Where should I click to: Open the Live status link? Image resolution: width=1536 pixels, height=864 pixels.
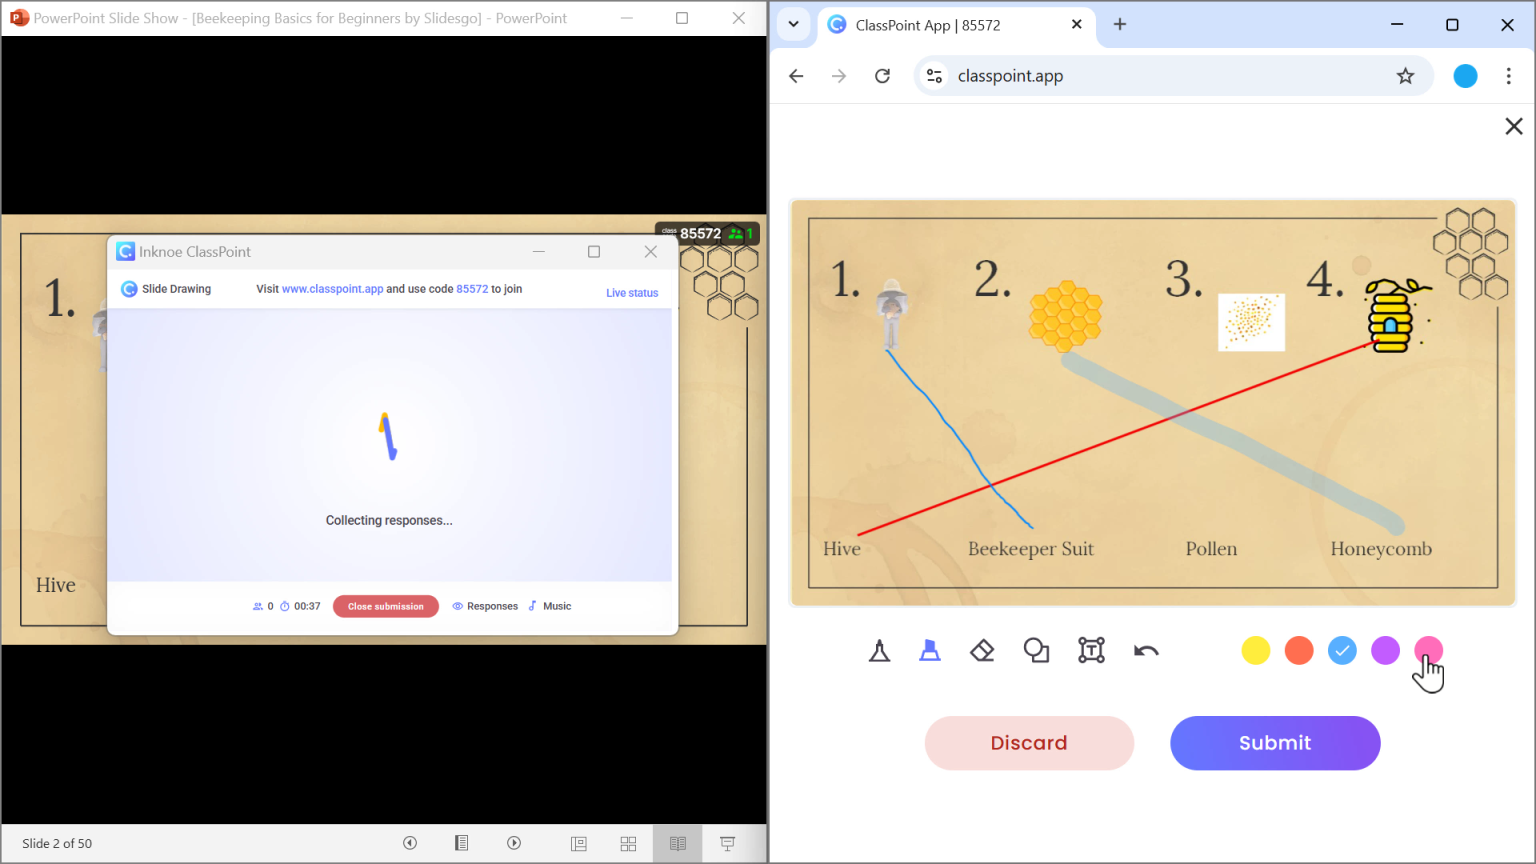point(631,292)
